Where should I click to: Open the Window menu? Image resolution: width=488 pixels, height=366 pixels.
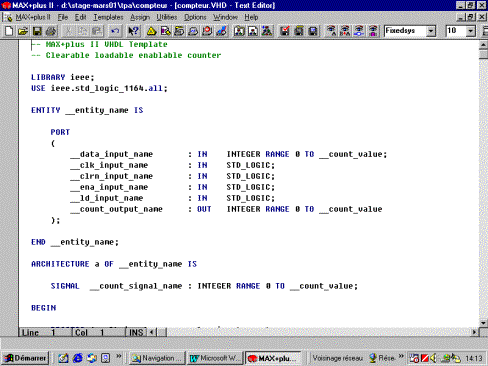[x=225, y=17]
